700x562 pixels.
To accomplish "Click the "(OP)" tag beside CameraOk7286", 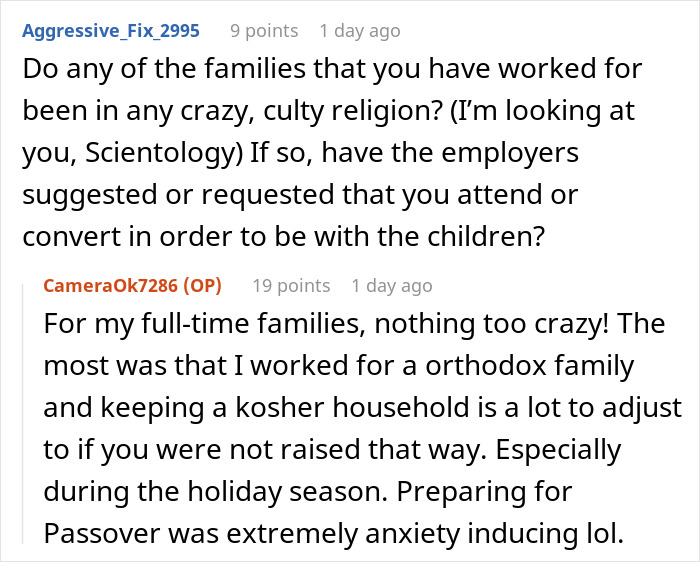I will [199, 286].
